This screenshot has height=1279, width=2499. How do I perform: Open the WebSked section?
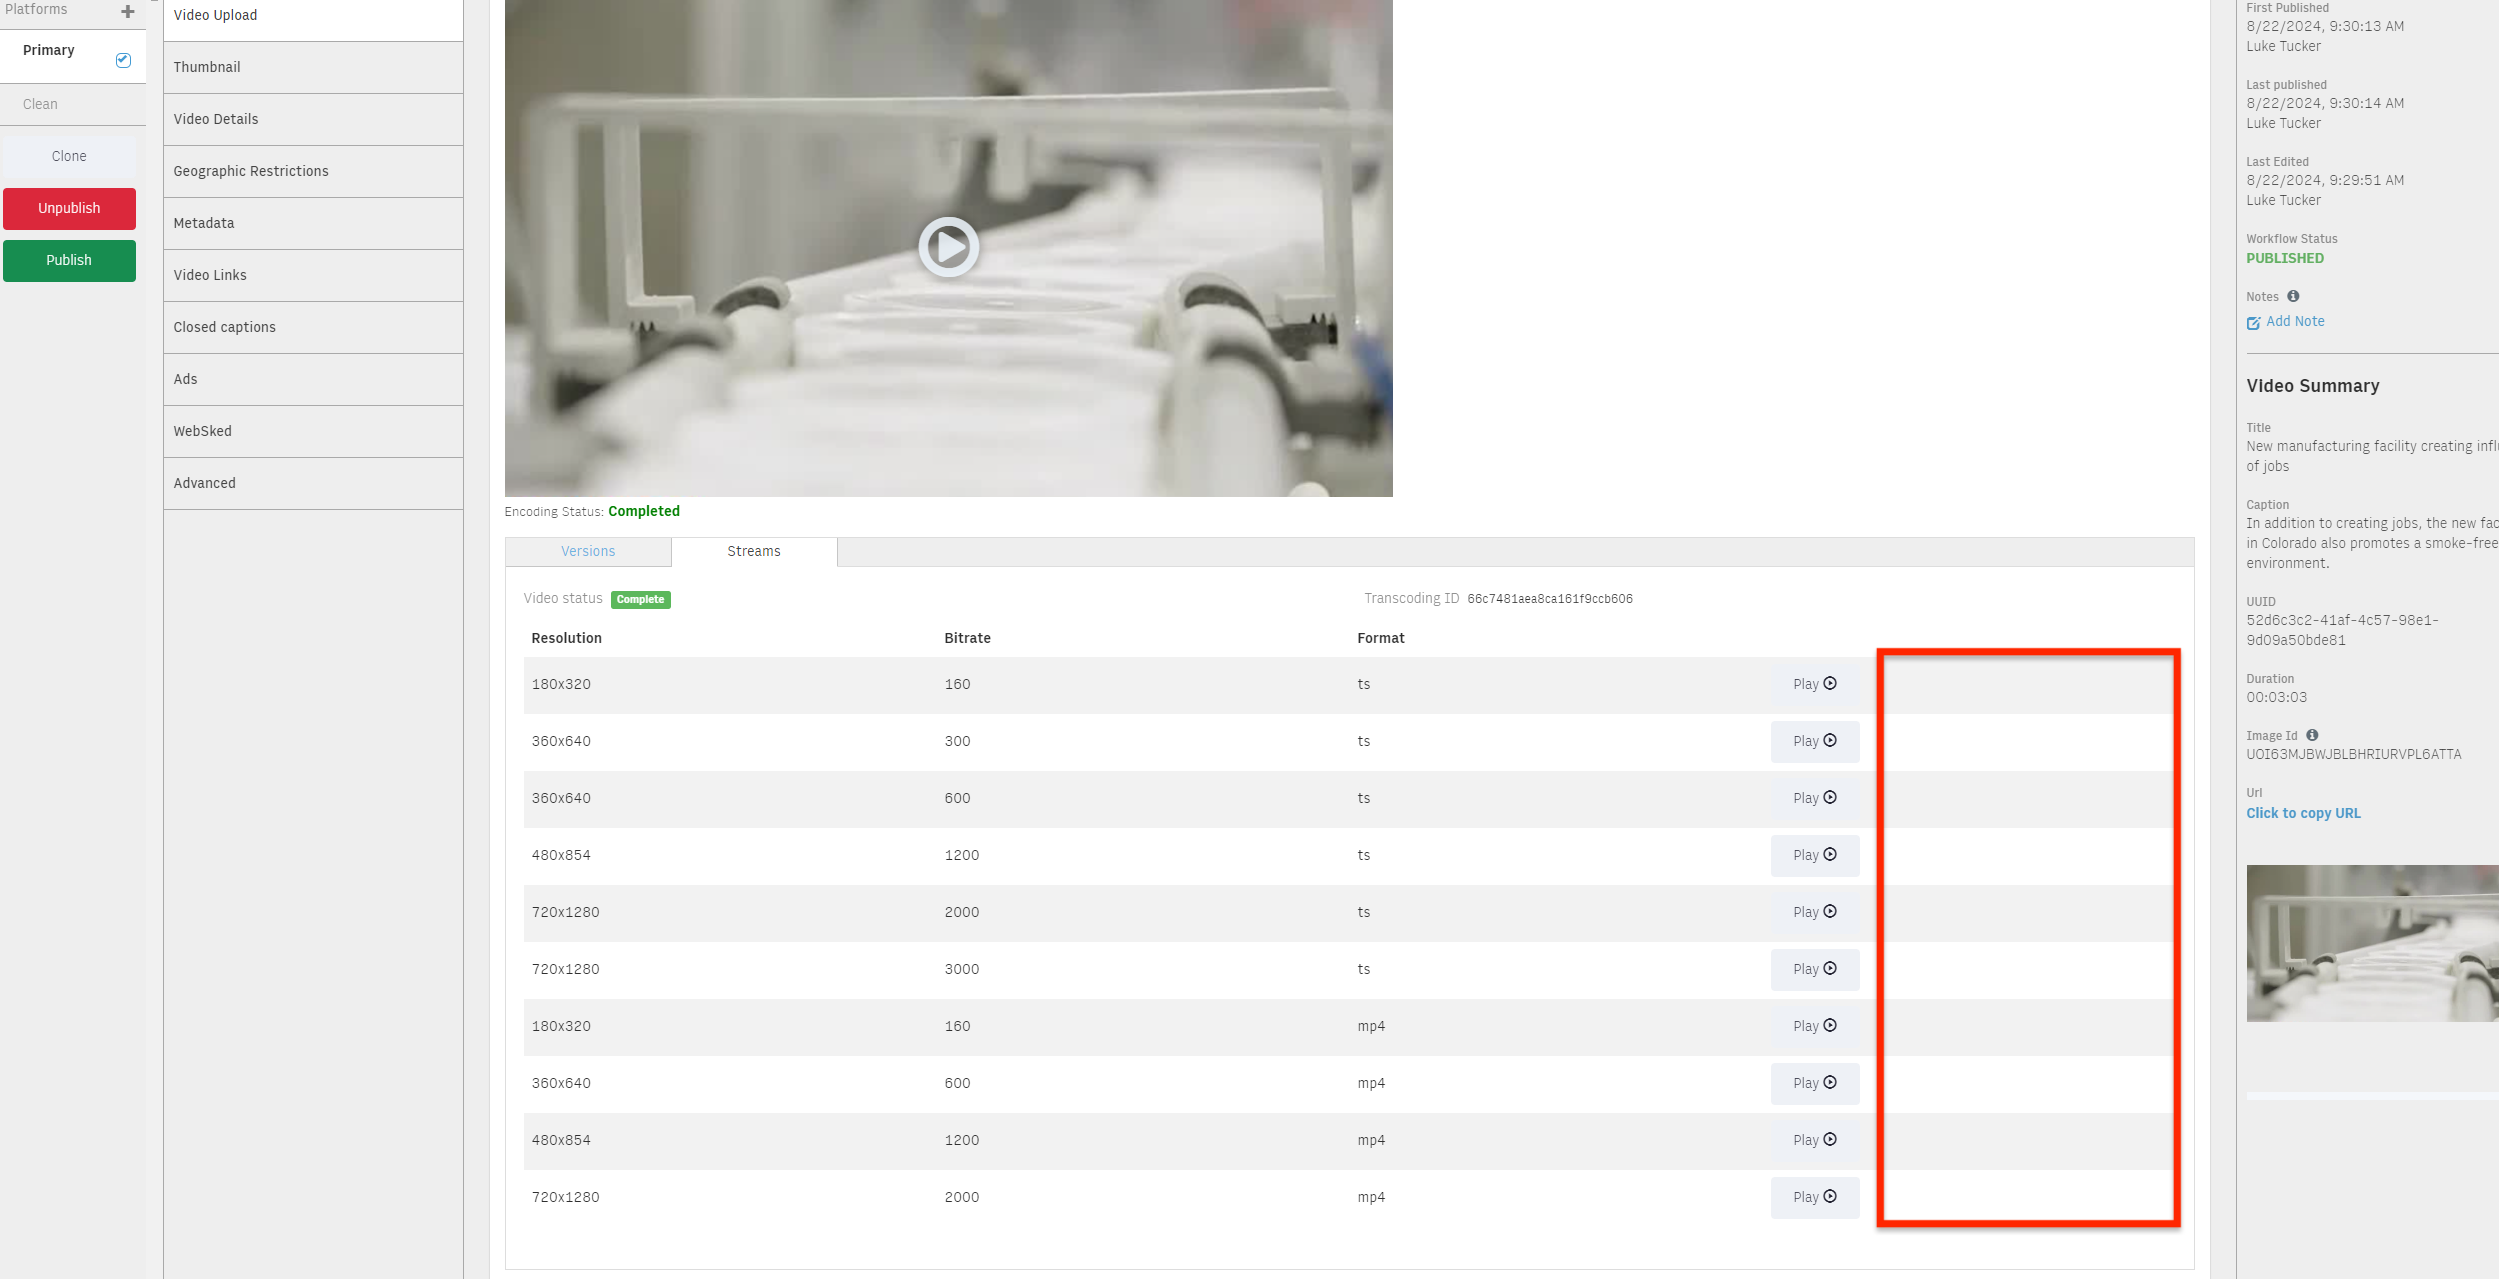313,431
